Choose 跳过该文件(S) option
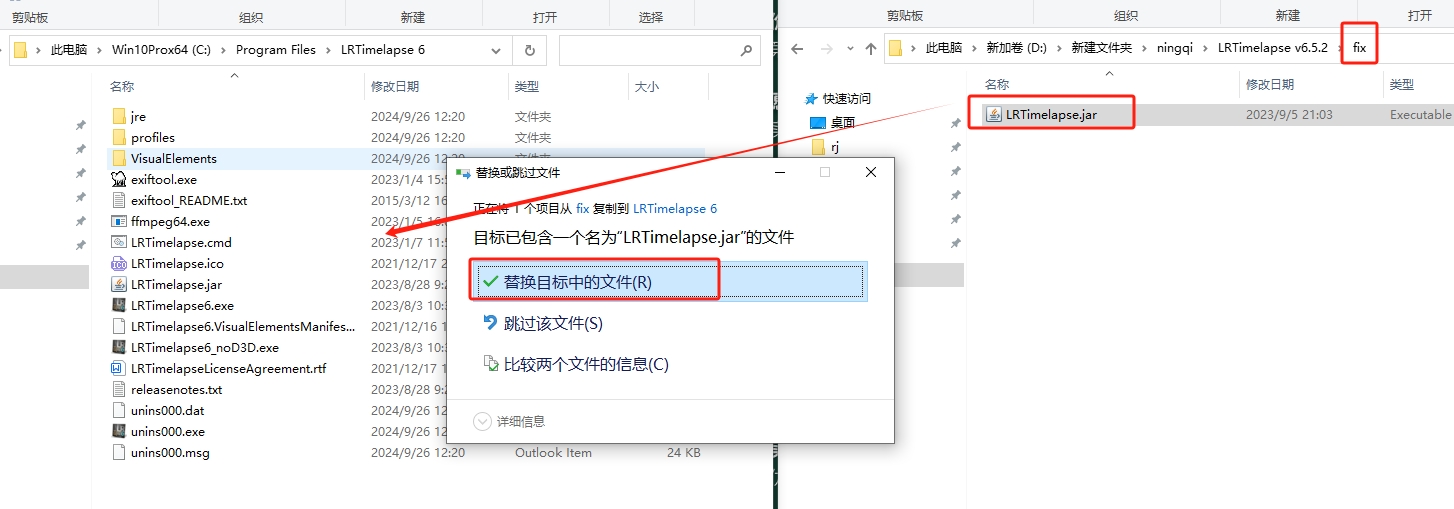Screen dimensions: 1454x509 (553, 323)
